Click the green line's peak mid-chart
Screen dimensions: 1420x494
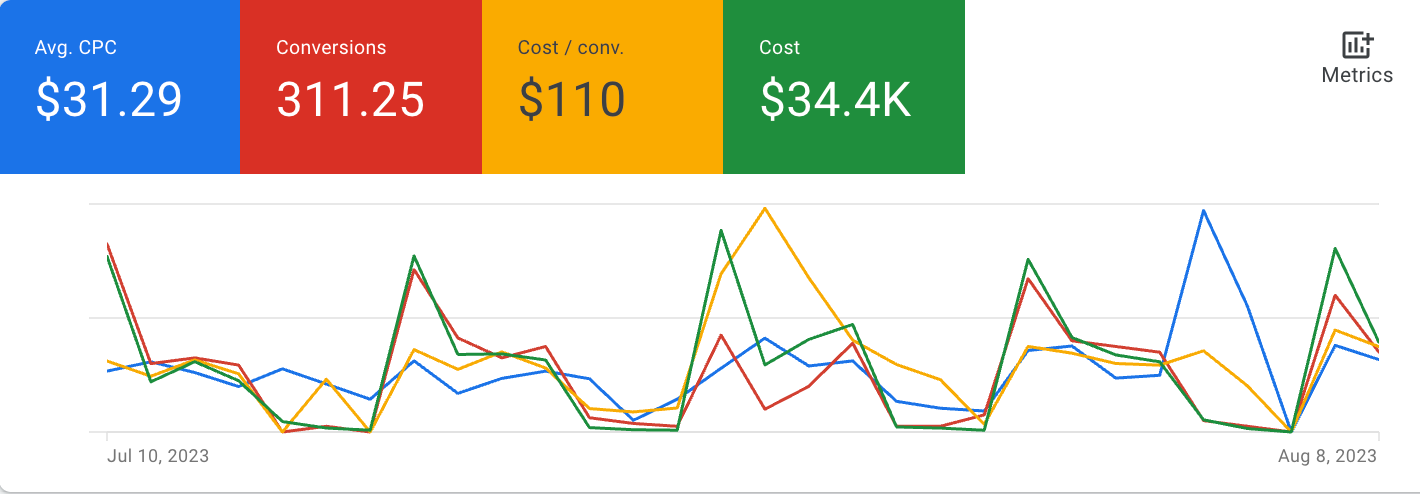pyautogui.click(x=721, y=230)
